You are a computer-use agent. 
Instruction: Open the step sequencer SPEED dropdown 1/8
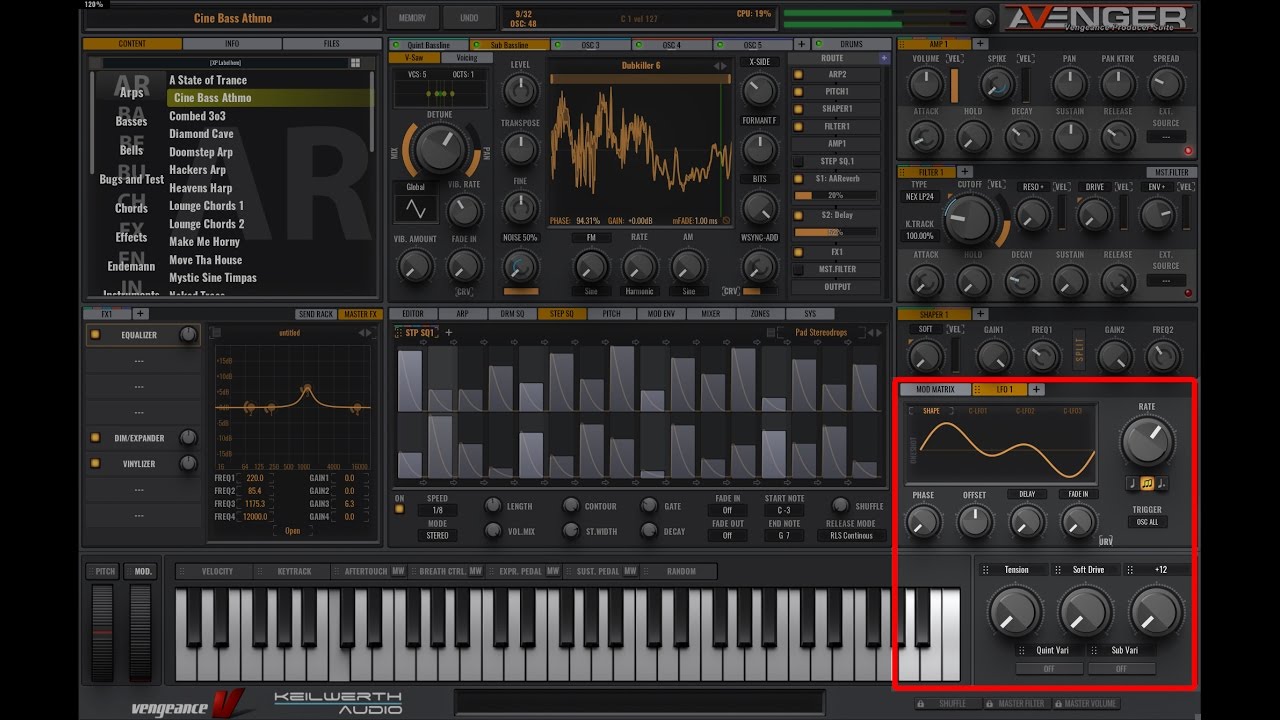point(438,510)
